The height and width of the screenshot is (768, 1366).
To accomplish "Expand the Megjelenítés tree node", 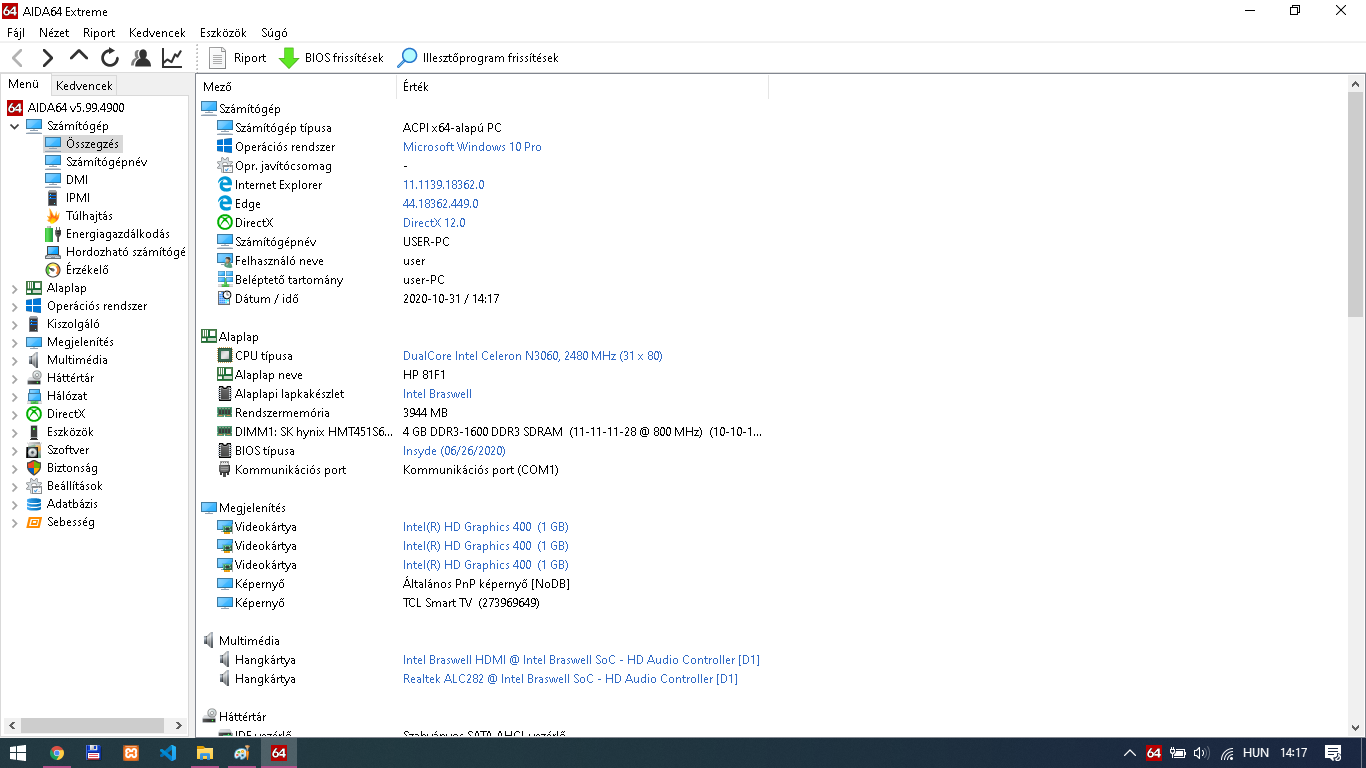I will pos(14,342).
